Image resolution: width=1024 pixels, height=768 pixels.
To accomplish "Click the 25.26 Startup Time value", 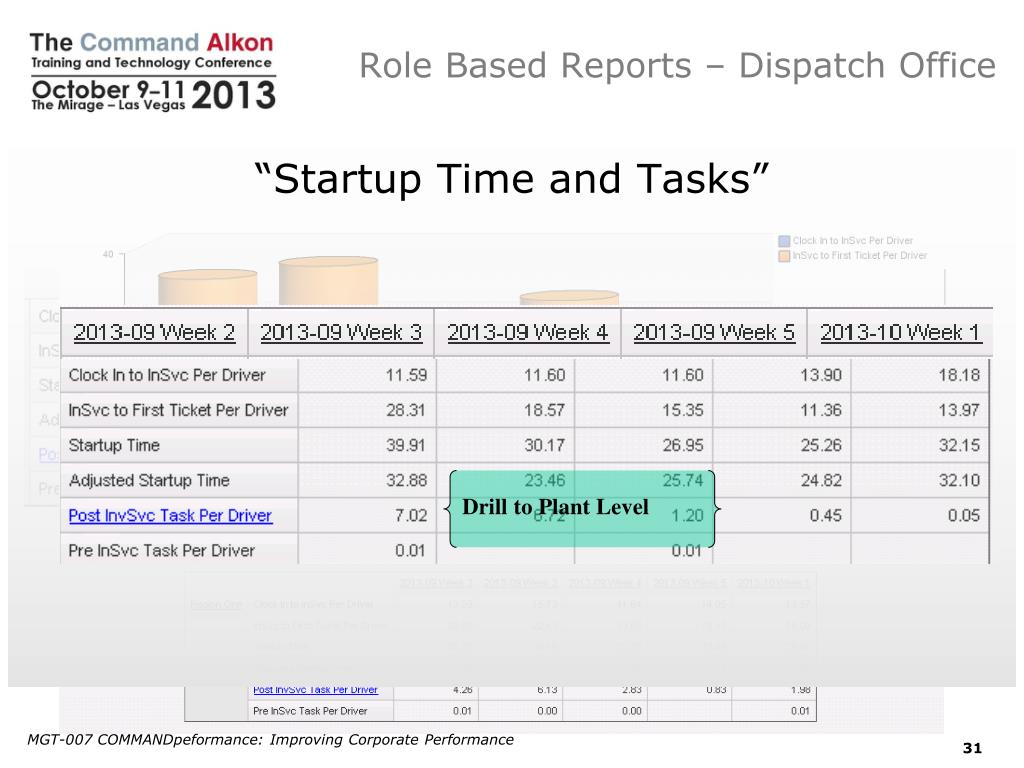I will pyautogui.click(x=821, y=445).
